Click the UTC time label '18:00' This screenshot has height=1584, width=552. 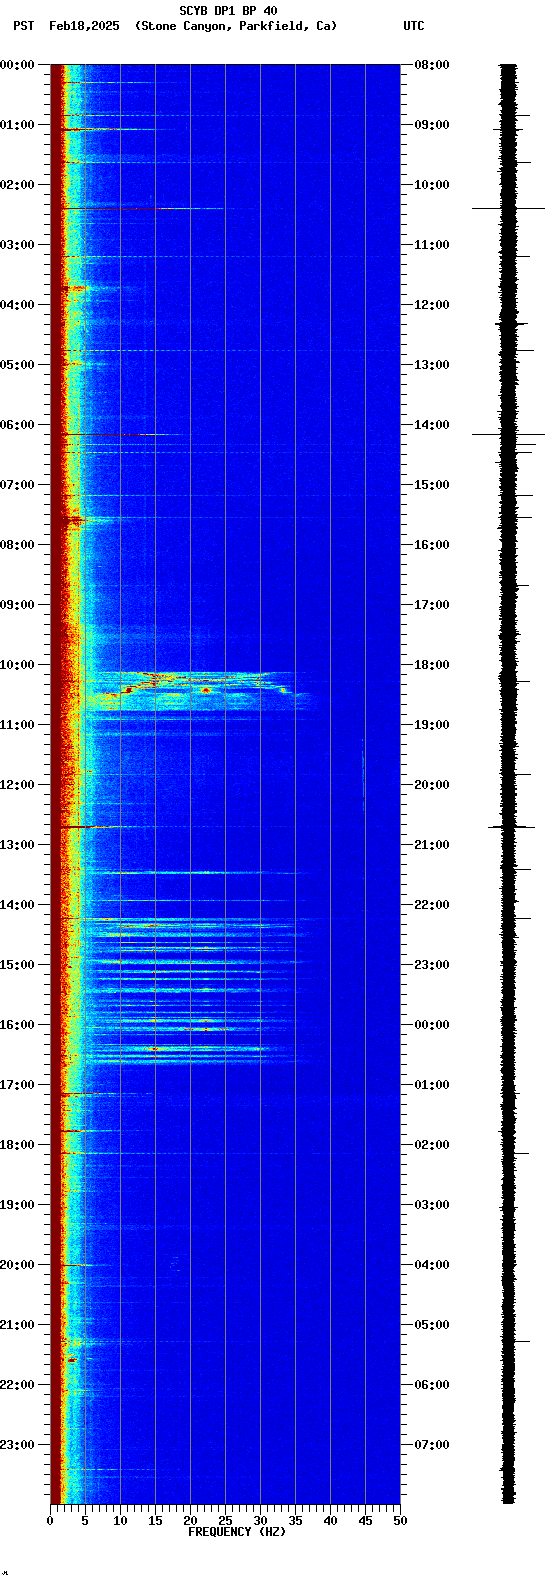pyautogui.click(x=431, y=665)
